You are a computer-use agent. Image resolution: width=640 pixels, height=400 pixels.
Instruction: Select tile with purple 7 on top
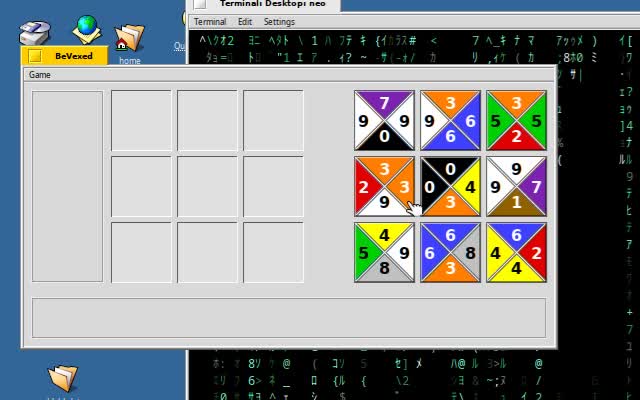coord(384,120)
